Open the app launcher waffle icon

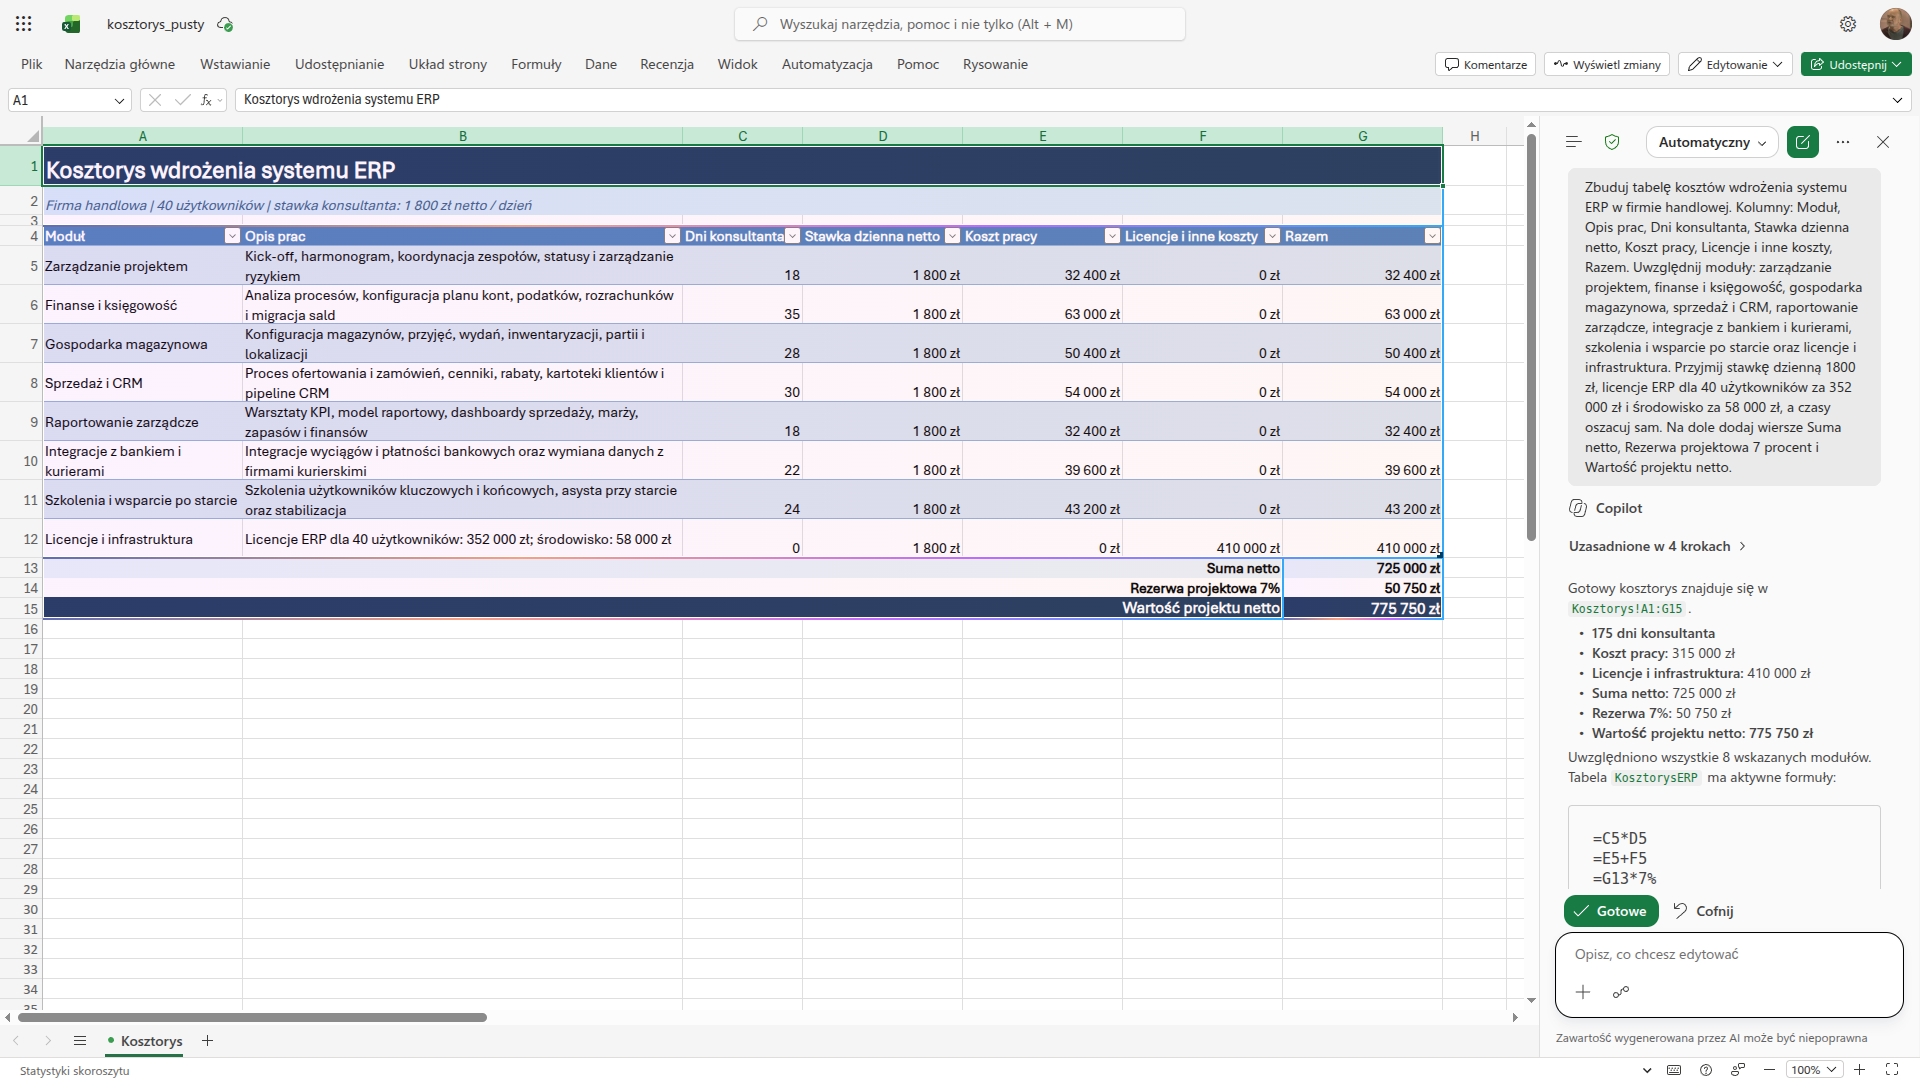(24, 24)
